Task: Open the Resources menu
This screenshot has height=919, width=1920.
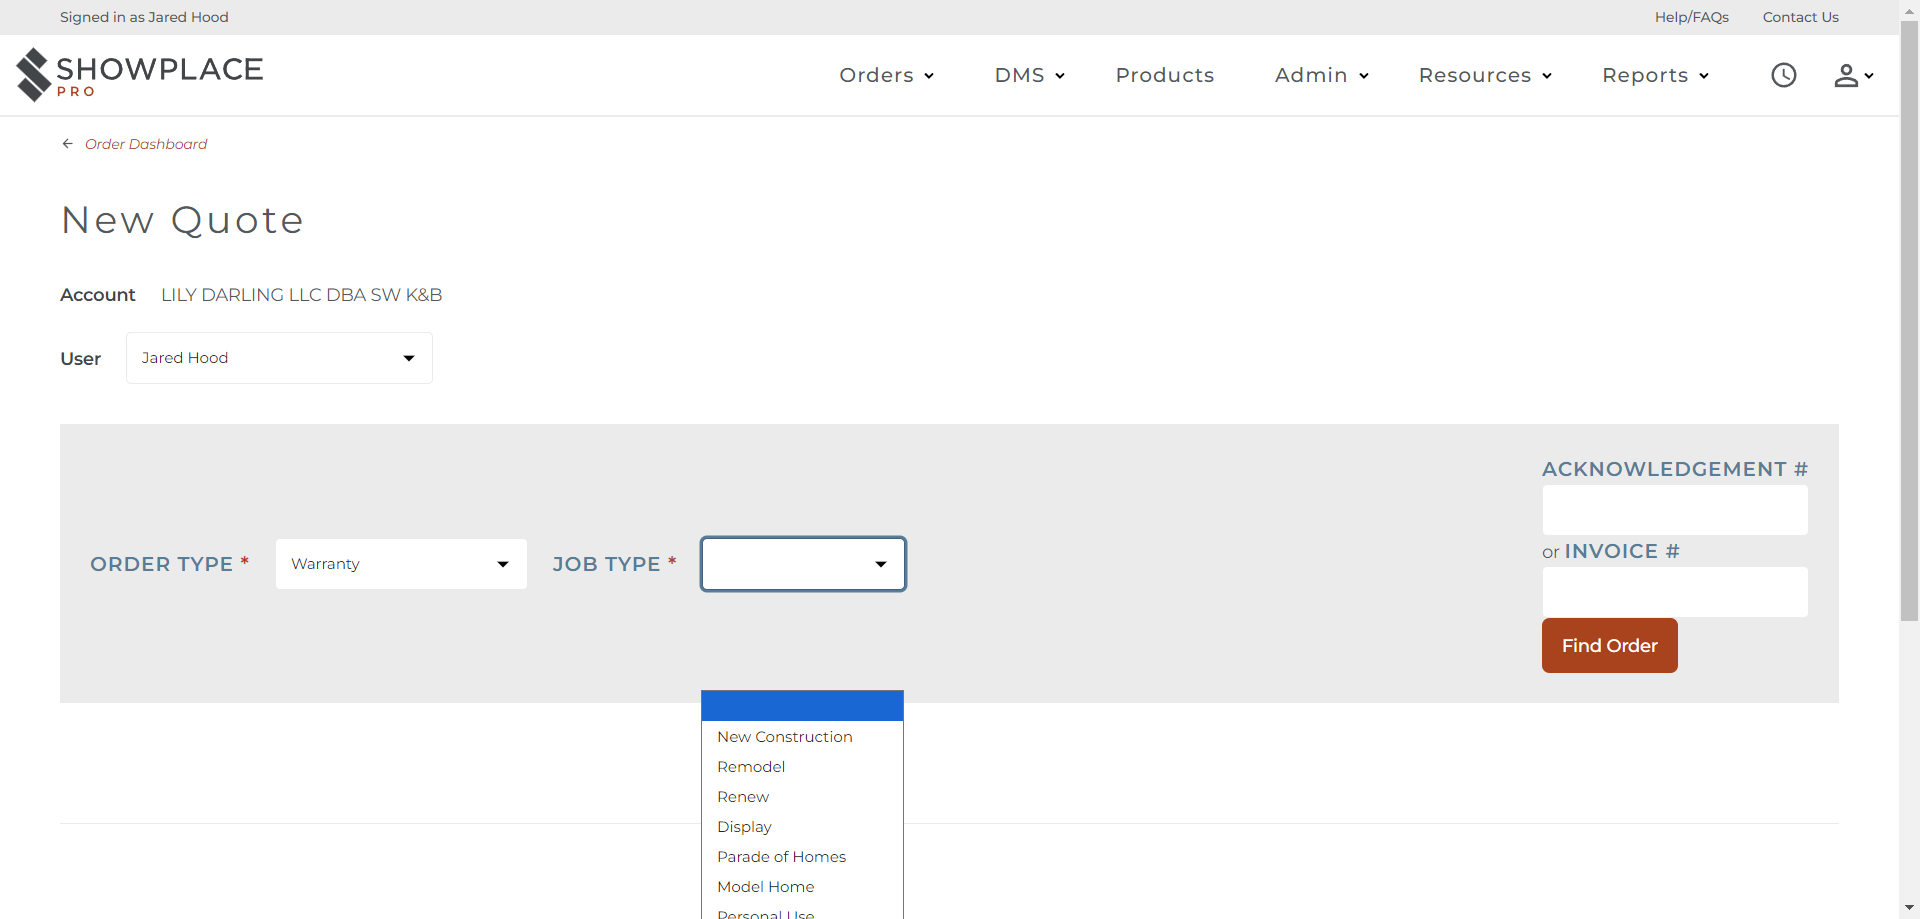Action: [x=1485, y=75]
